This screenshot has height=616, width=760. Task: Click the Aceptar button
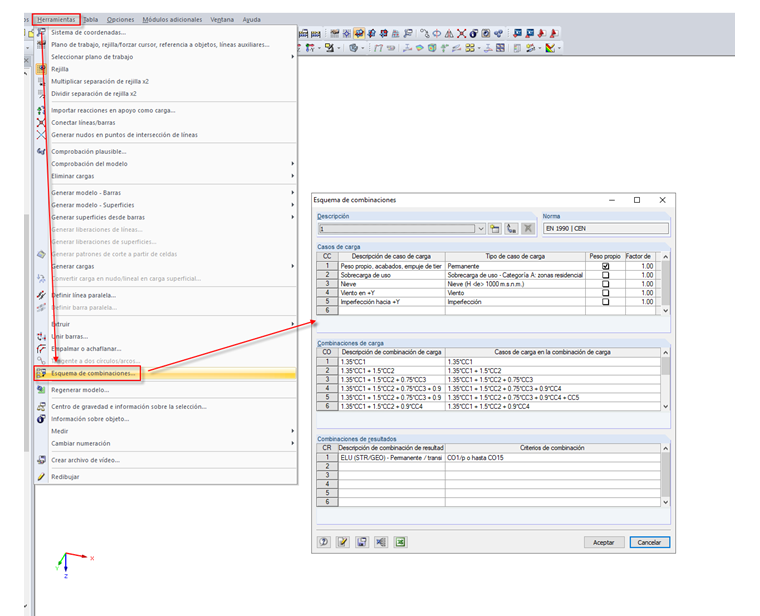click(603, 542)
